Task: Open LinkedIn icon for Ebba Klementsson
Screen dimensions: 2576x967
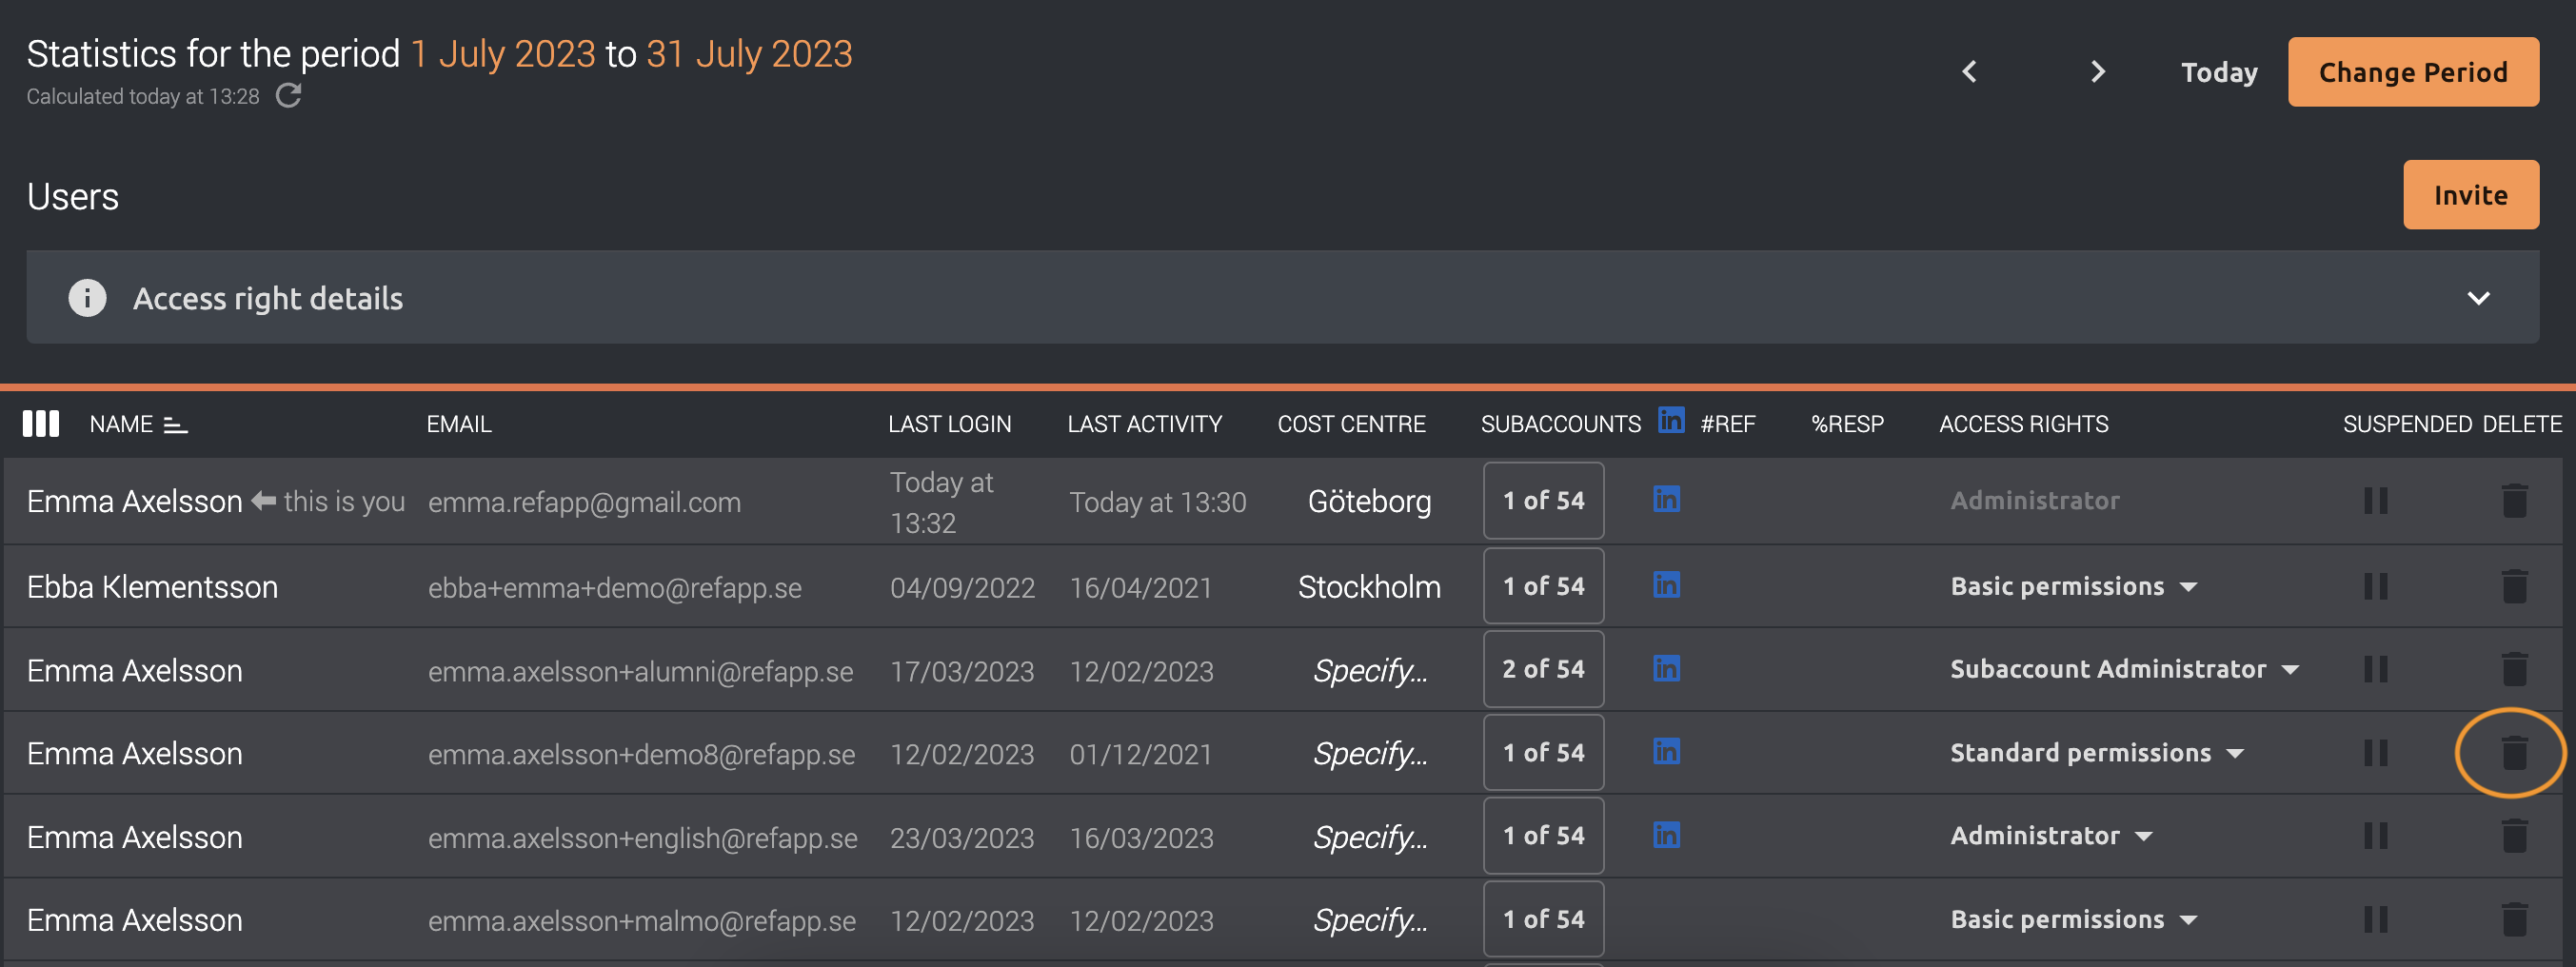Action: point(1666,584)
